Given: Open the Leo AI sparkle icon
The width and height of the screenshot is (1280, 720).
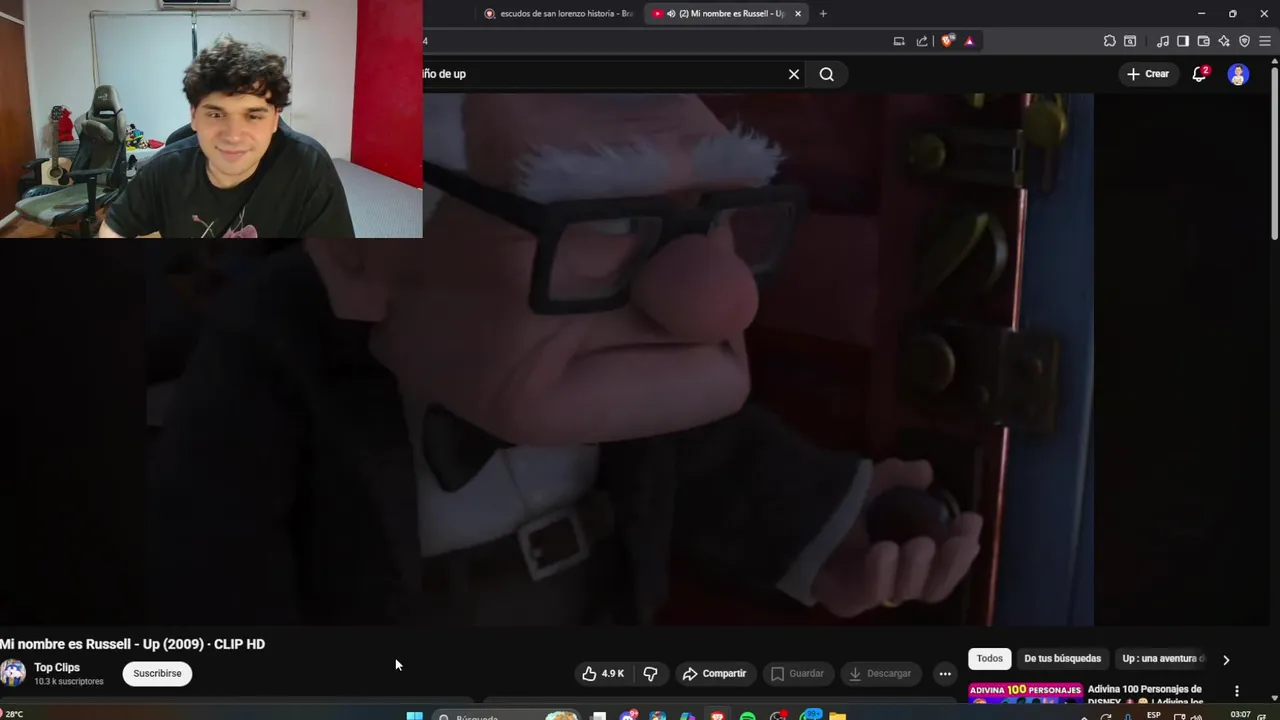Looking at the screenshot, I should tap(1224, 41).
